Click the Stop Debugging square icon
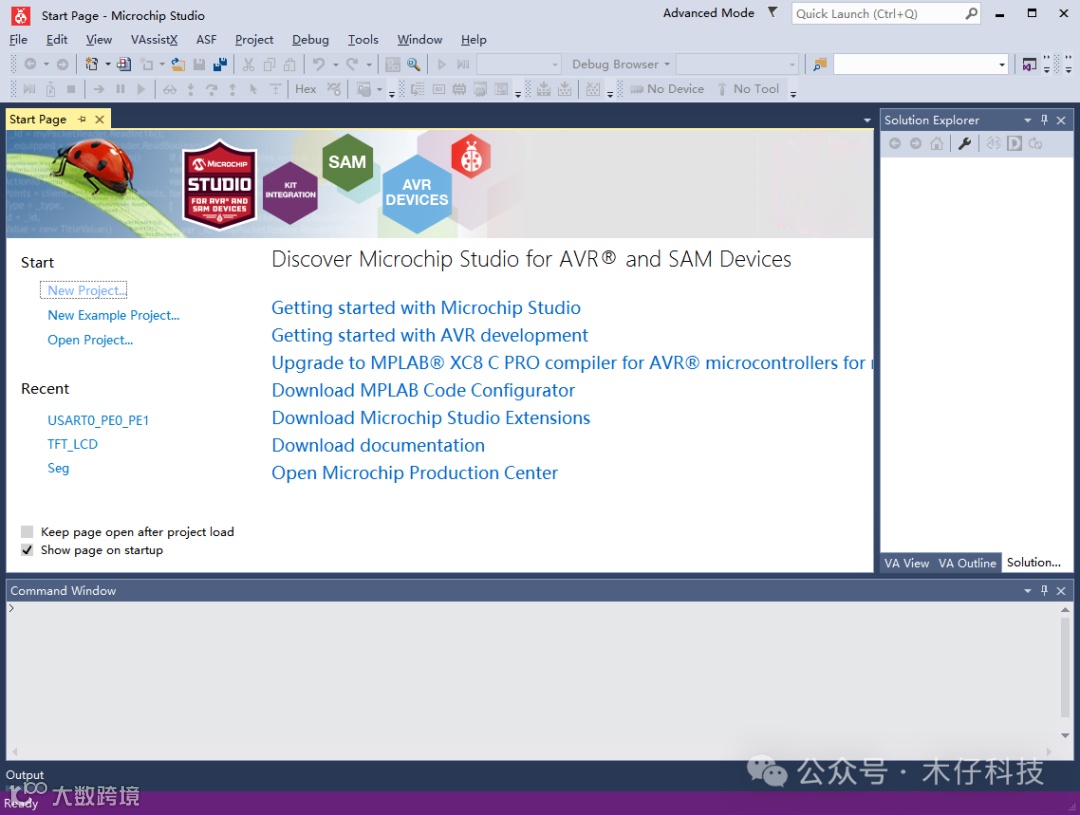 pyautogui.click(x=71, y=89)
